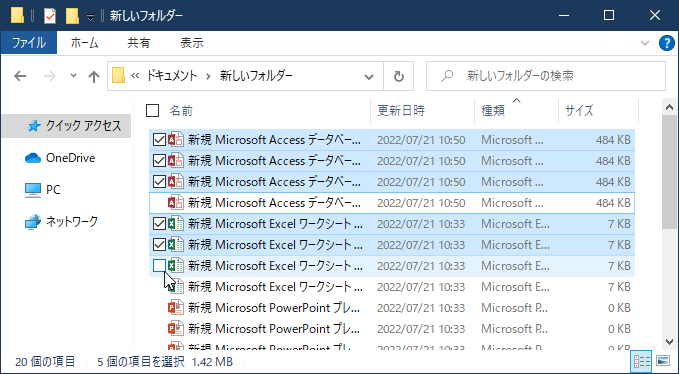The image size is (679, 374).
Task: Select ネットワーク in navigation pane
Action: pos(72,222)
